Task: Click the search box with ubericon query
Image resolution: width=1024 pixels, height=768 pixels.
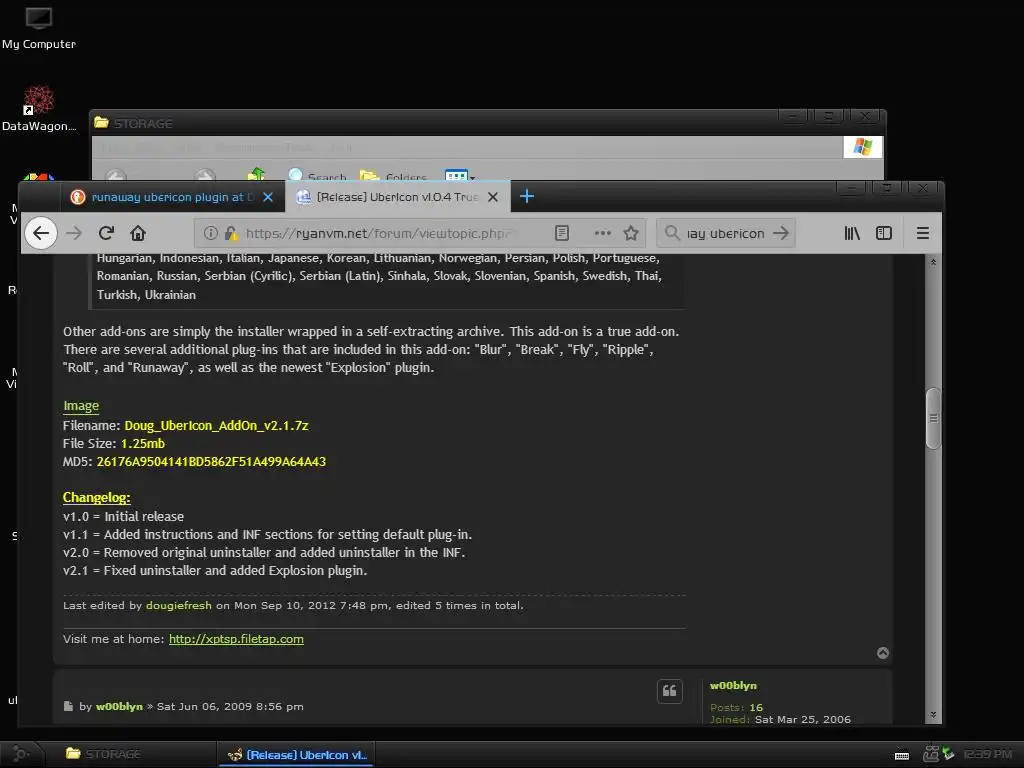Action: pos(726,233)
